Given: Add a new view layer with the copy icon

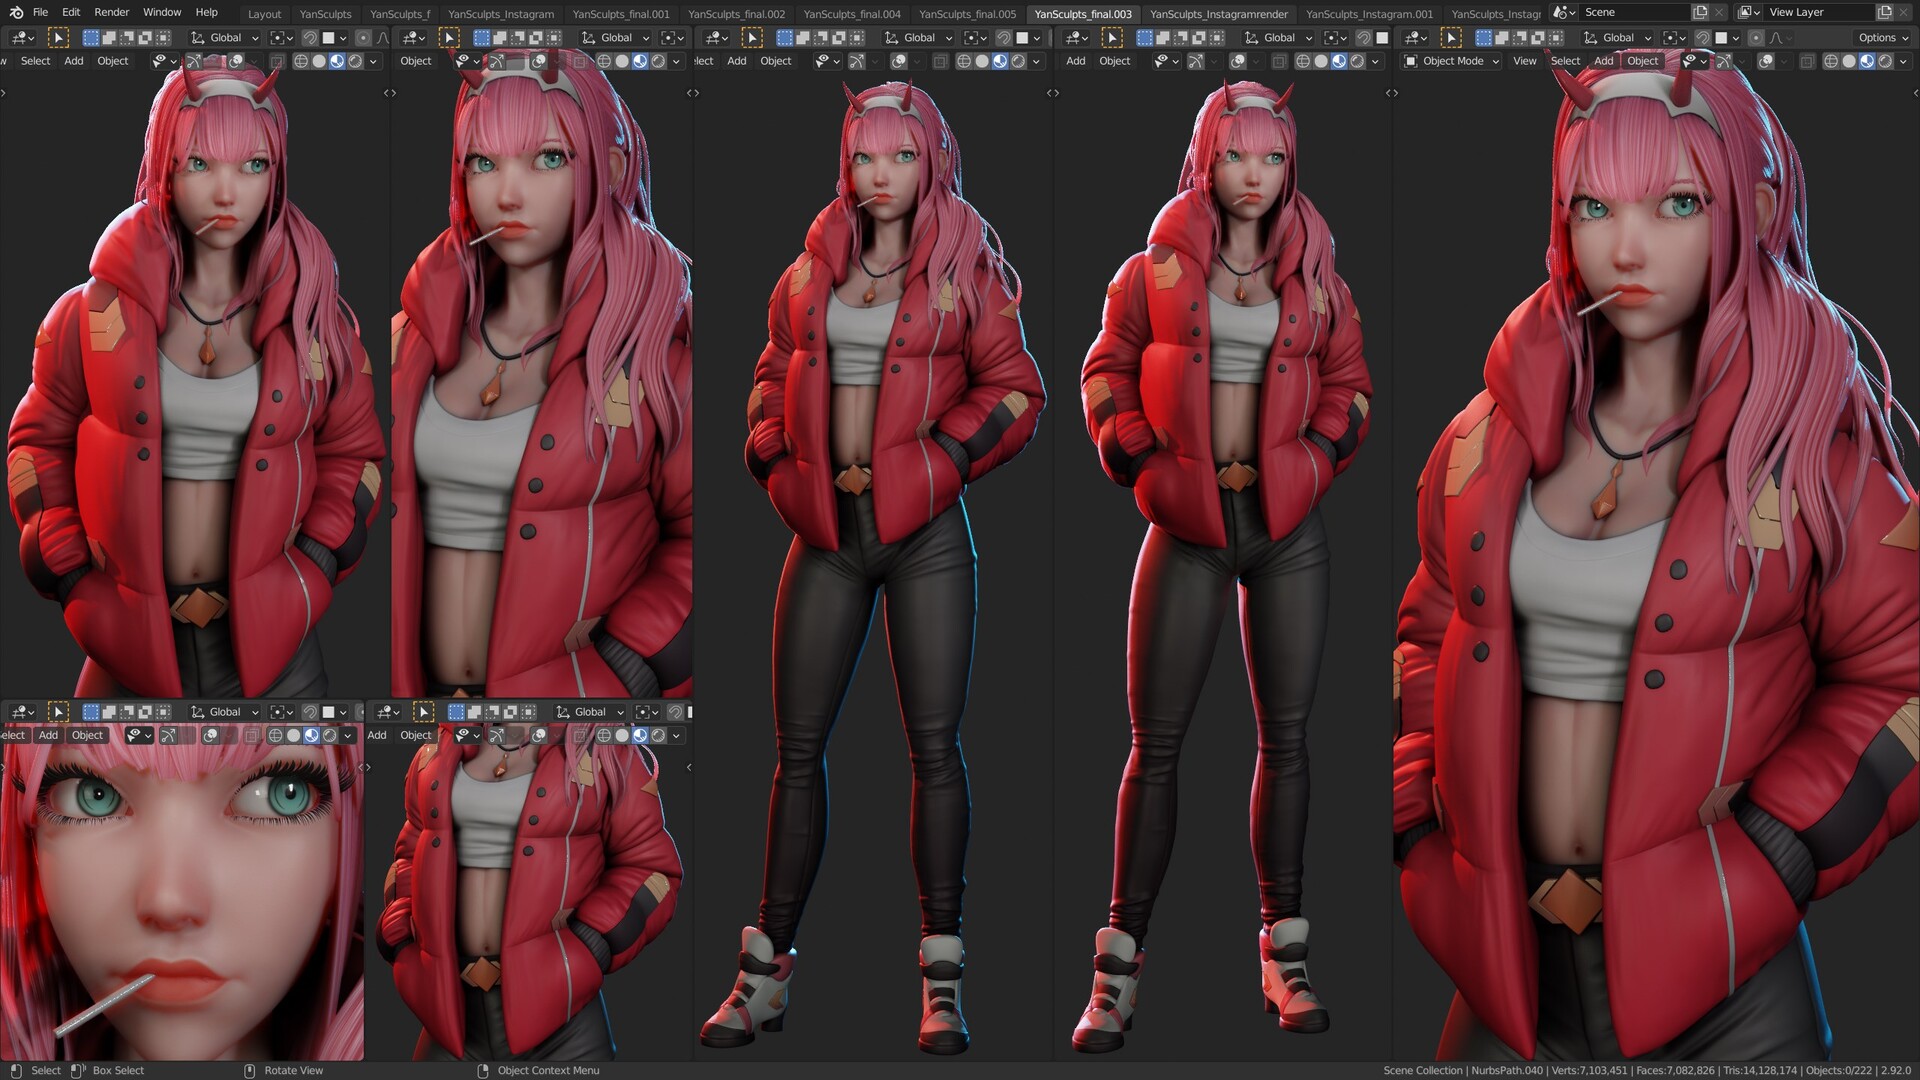Looking at the screenshot, I should [1884, 12].
